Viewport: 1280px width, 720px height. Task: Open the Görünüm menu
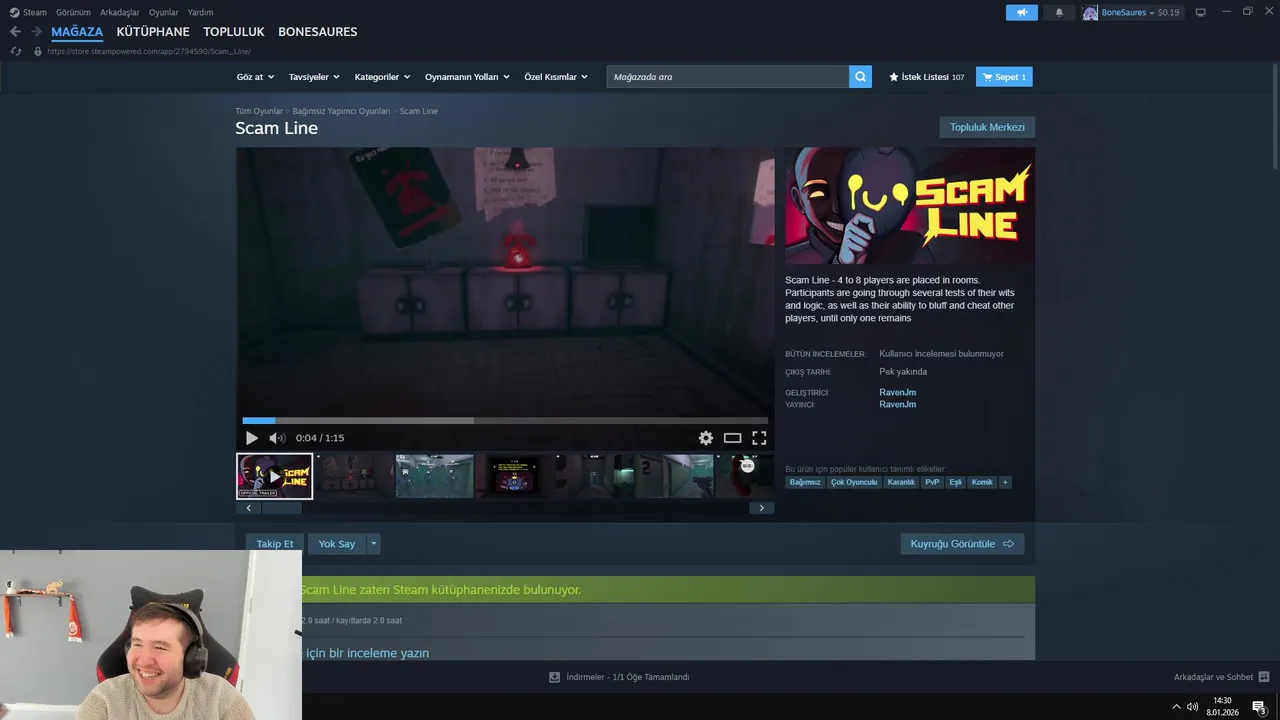(x=73, y=12)
